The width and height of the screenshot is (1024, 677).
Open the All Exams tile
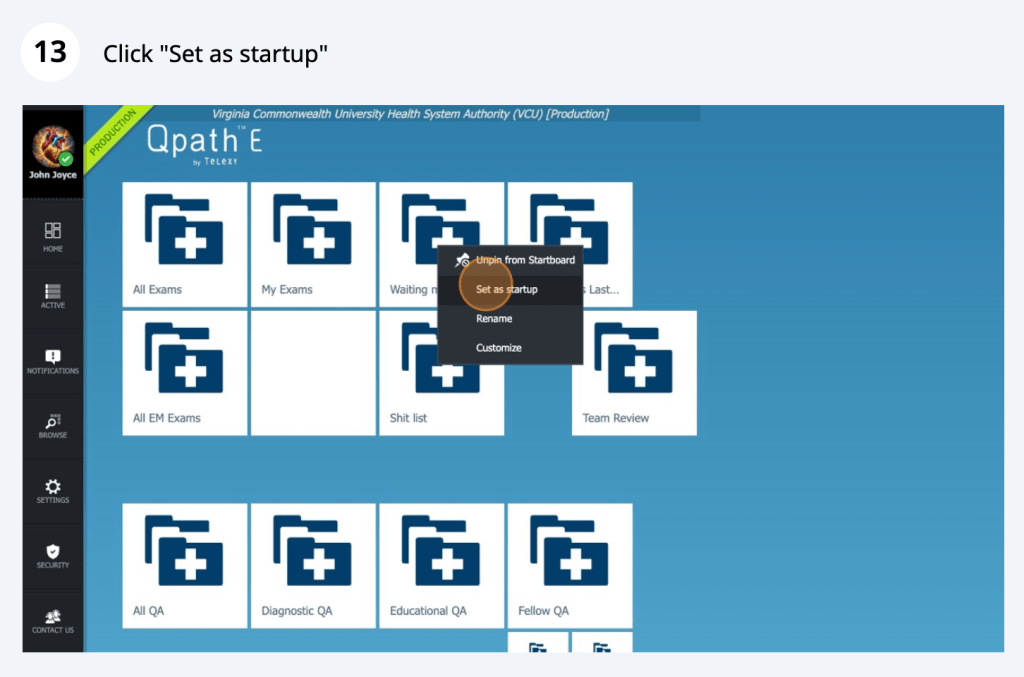[184, 244]
